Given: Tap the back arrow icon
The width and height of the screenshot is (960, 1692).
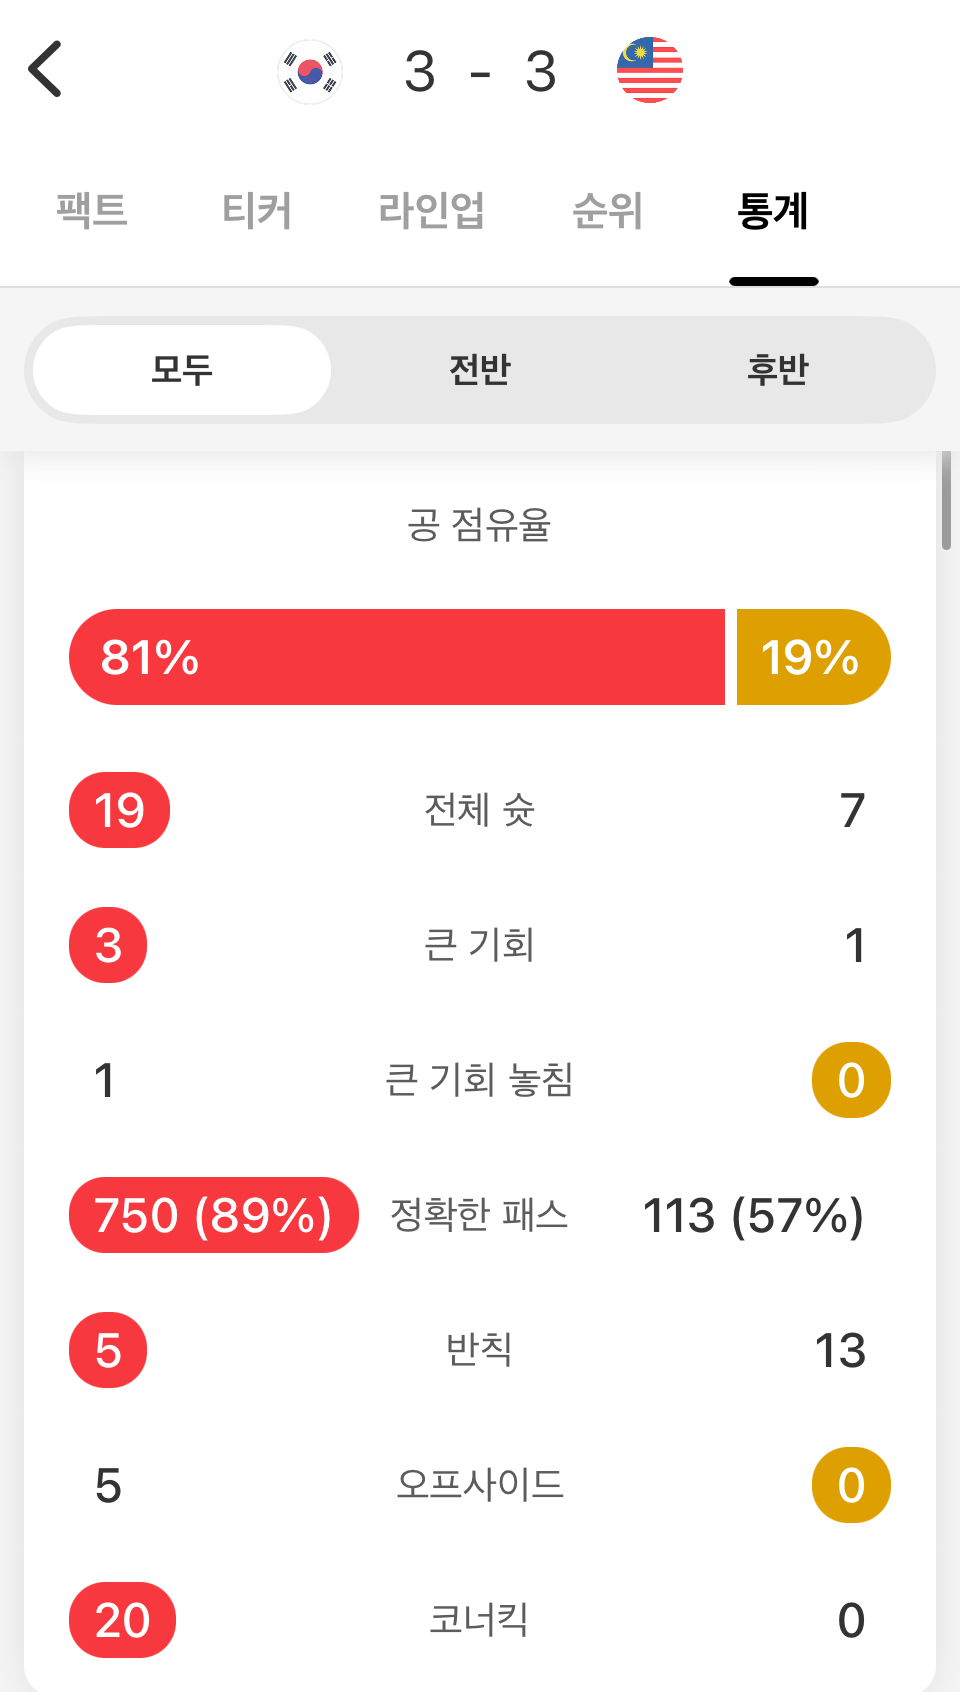Looking at the screenshot, I should 45,69.
